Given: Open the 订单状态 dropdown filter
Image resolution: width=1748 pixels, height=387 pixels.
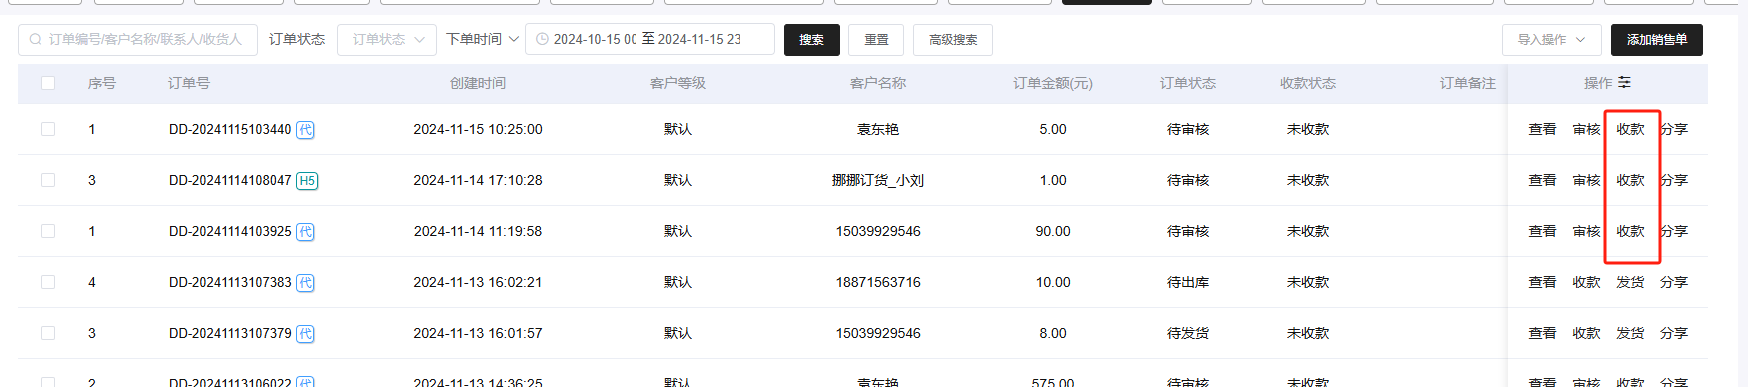Looking at the screenshot, I should pos(387,40).
